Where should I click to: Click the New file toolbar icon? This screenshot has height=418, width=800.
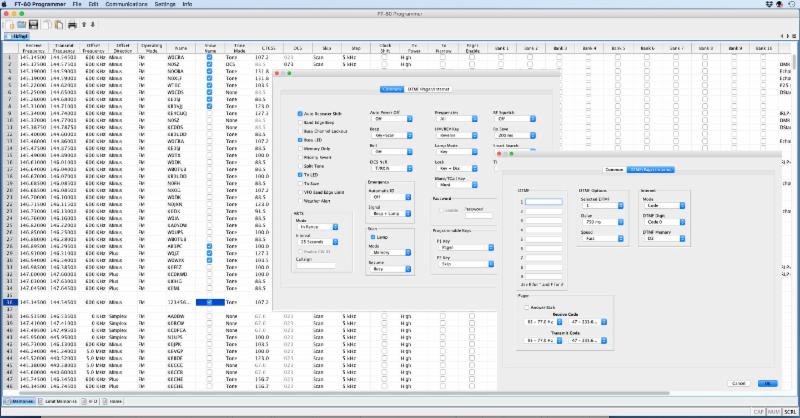click(10, 24)
